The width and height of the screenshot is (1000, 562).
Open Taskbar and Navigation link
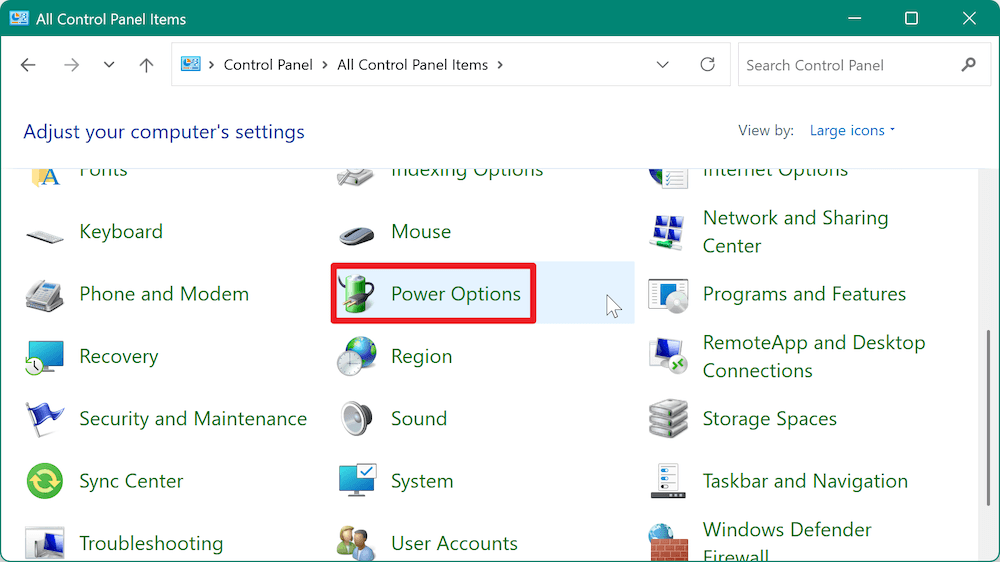coord(805,481)
